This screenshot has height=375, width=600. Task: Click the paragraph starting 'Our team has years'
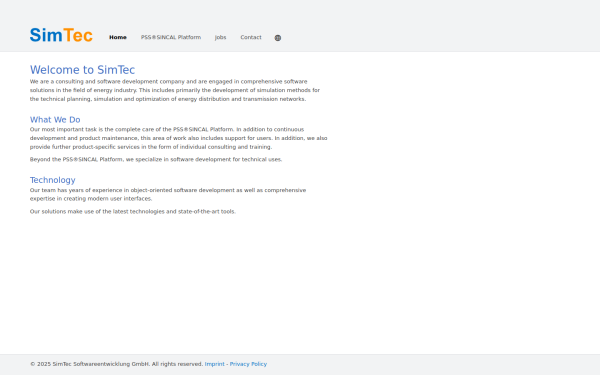point(168,194)
